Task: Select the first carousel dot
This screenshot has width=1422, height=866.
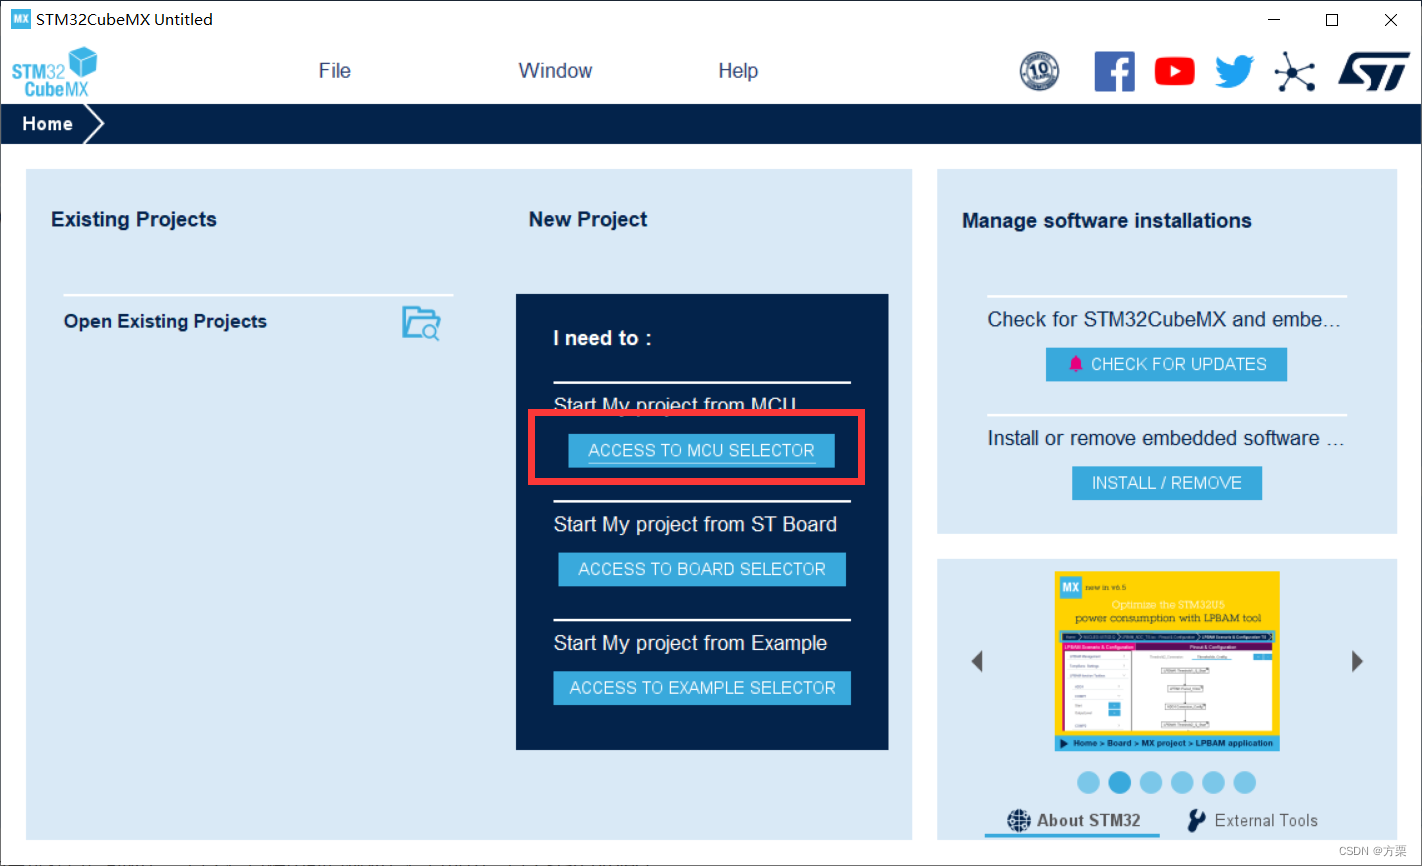Action: (1088, 782)
